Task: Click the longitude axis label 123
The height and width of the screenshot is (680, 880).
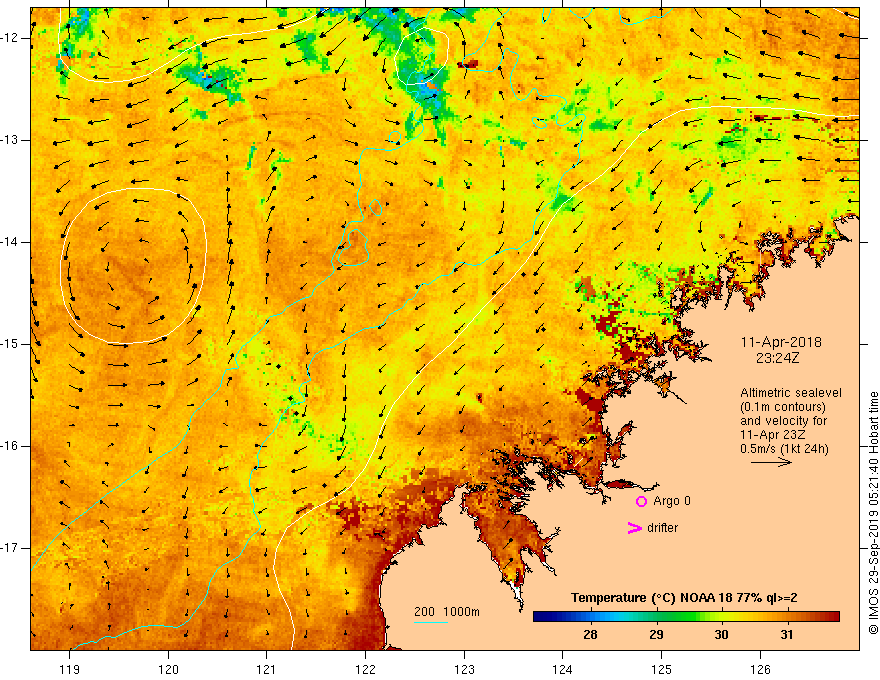Action: click(464, 669)
